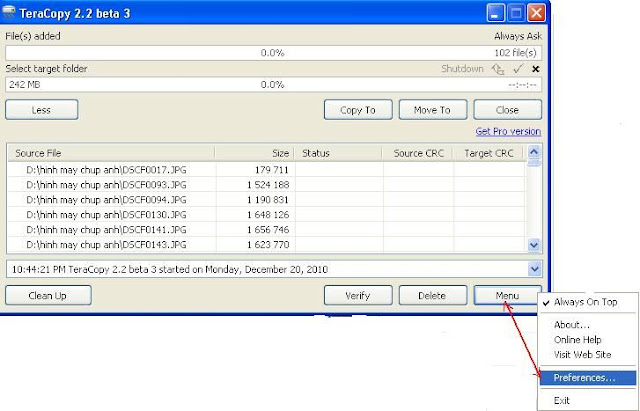Viewport: 640px width, 411px height.
Task: Click the Verify button
Action: click(358, 295)
